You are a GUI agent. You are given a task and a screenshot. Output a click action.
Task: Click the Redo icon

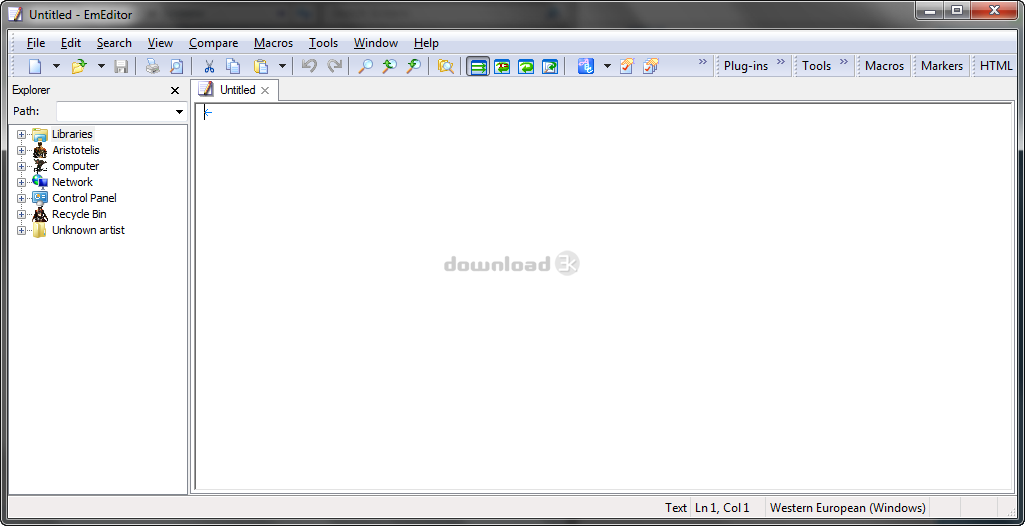[x=334, y=66]
